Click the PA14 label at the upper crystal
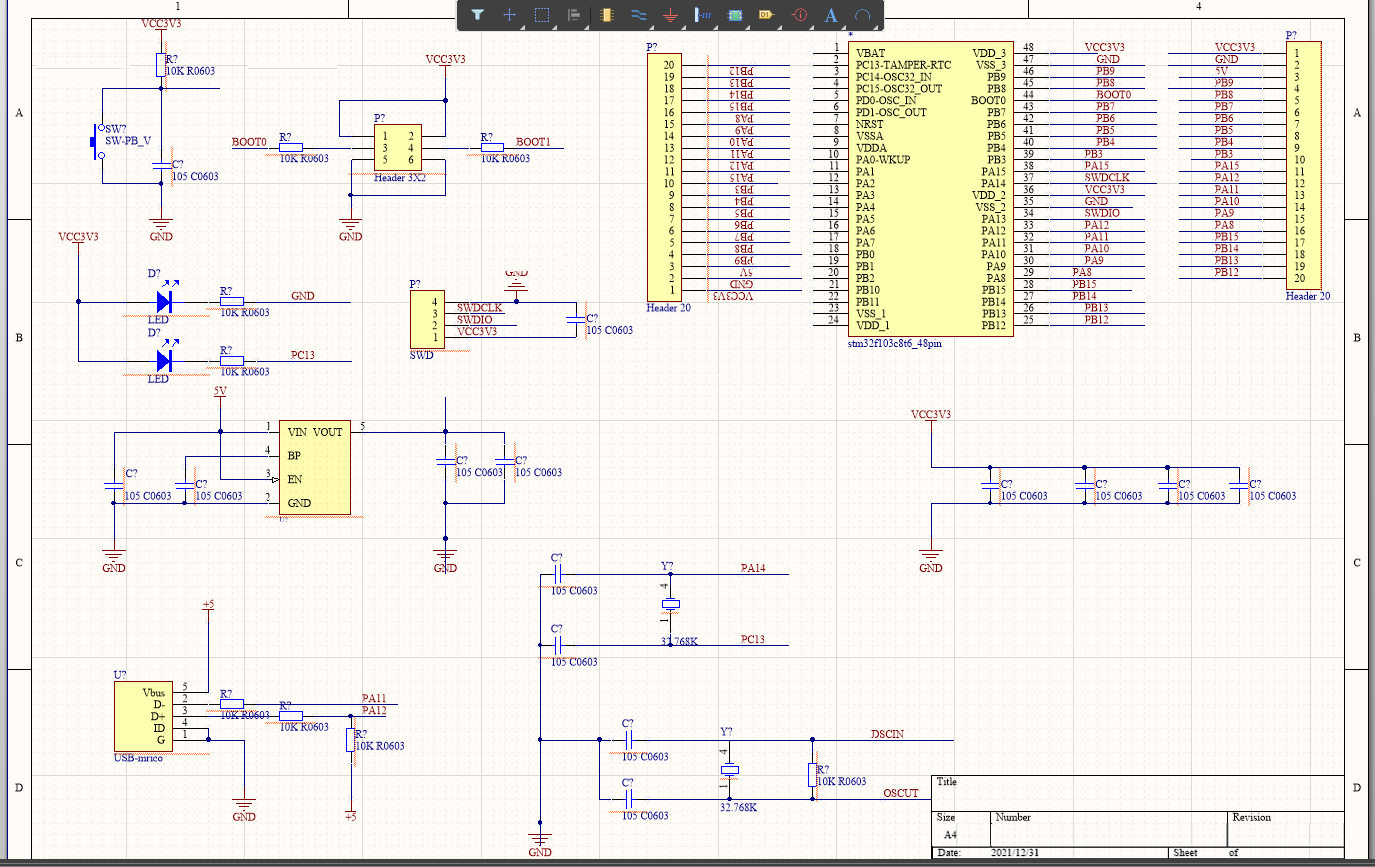This screenshot has height=867, width=1375. (x=753, y=568)
